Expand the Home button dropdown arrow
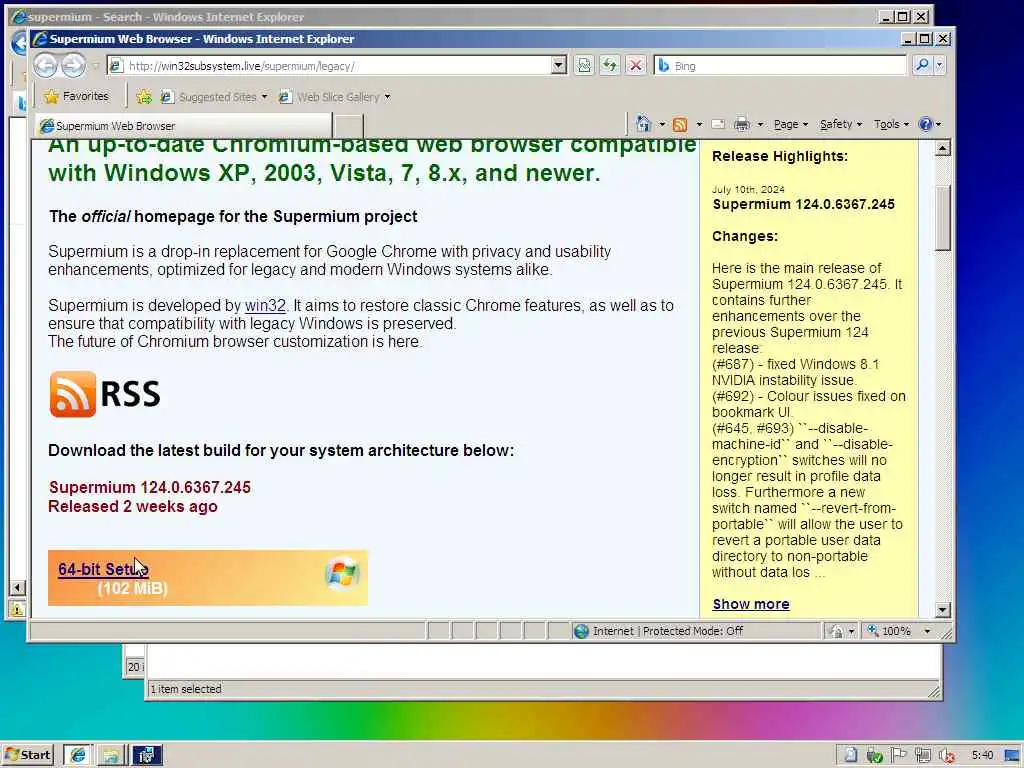The image size is (1024, 768). pyautogui.click(x=662, y=124)
